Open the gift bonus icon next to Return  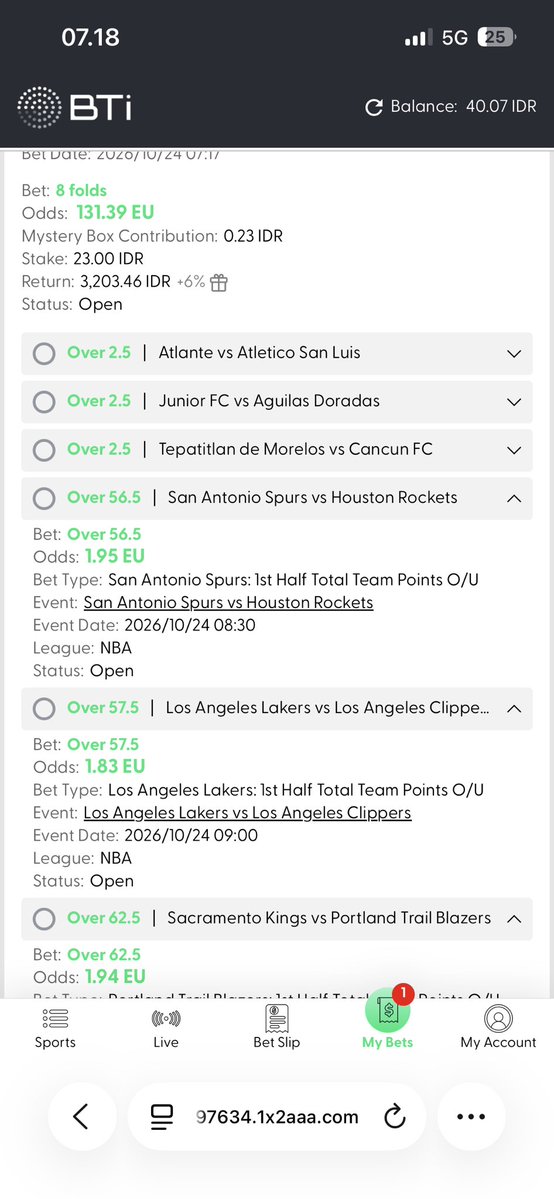pos(219,282)
